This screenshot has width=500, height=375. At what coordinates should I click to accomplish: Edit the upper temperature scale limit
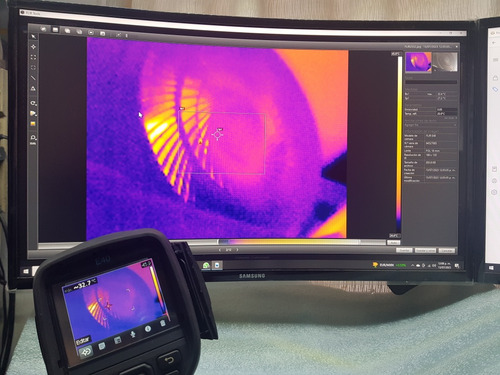[x=395, y=54]
